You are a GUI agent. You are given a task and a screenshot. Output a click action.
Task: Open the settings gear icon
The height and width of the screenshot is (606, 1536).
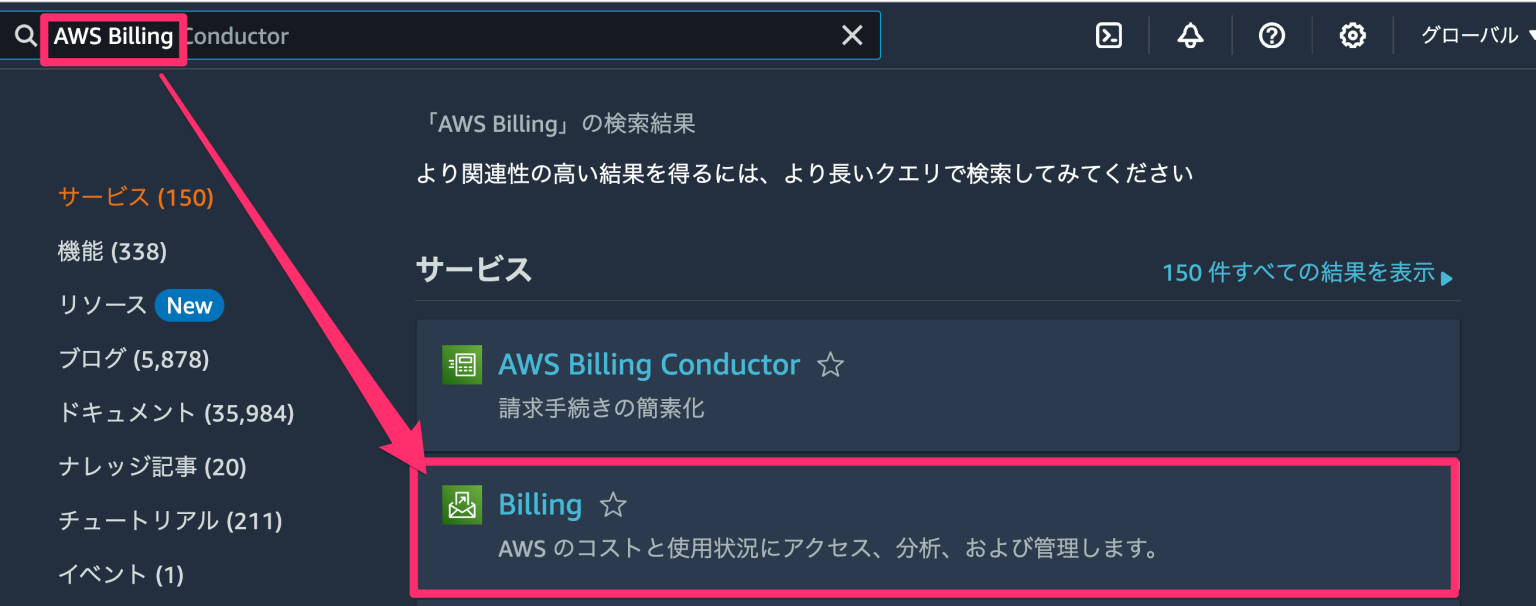coord(1352,34)
